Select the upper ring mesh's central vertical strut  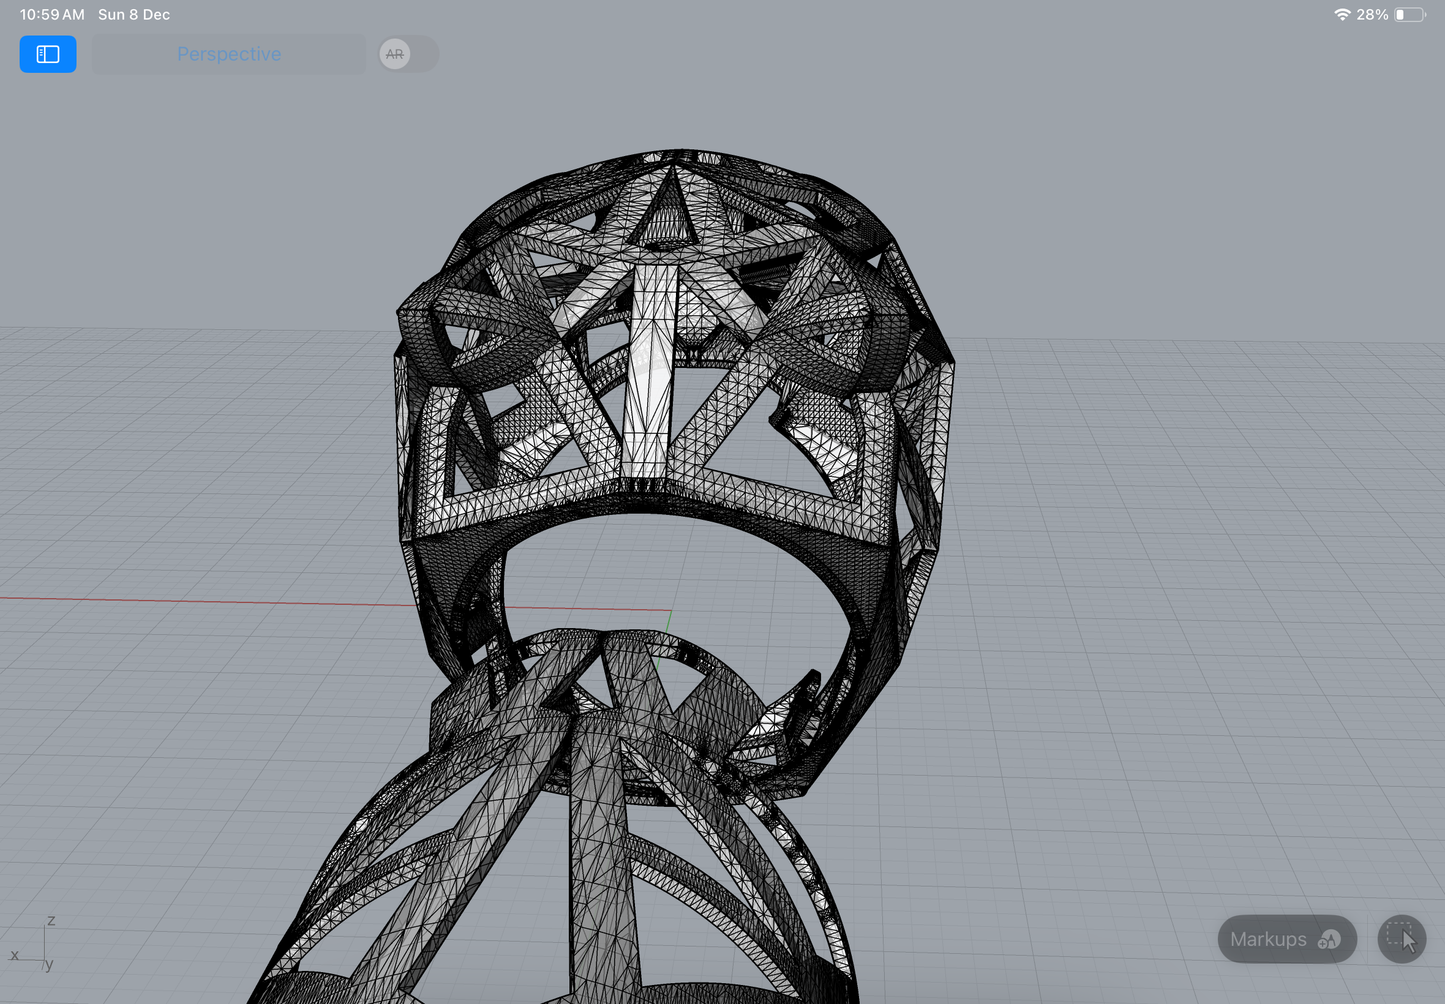(x=648, y=370)
